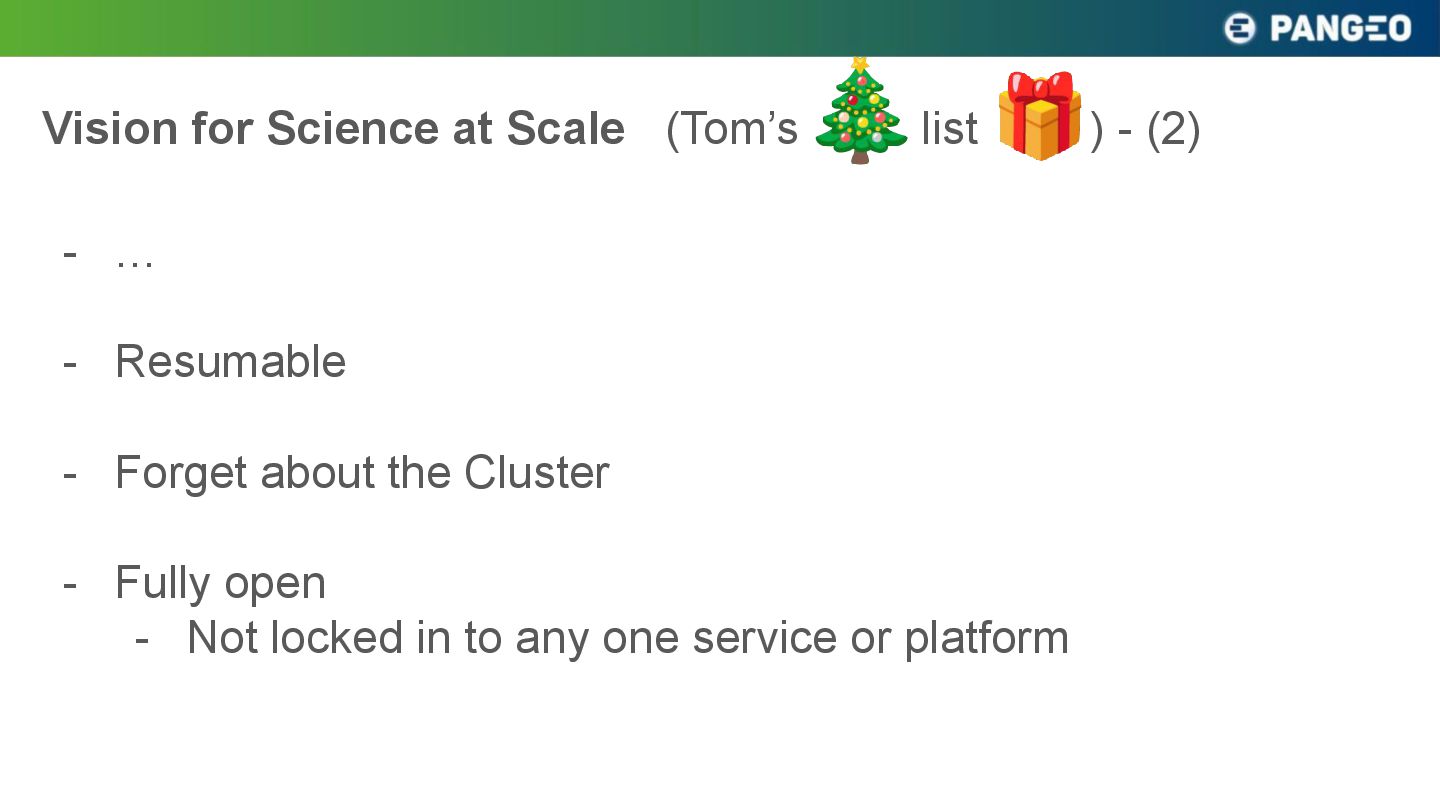Click the wrapped gift box emoji
Viewport: 1440px width, 810px height.
point(1039,116)
